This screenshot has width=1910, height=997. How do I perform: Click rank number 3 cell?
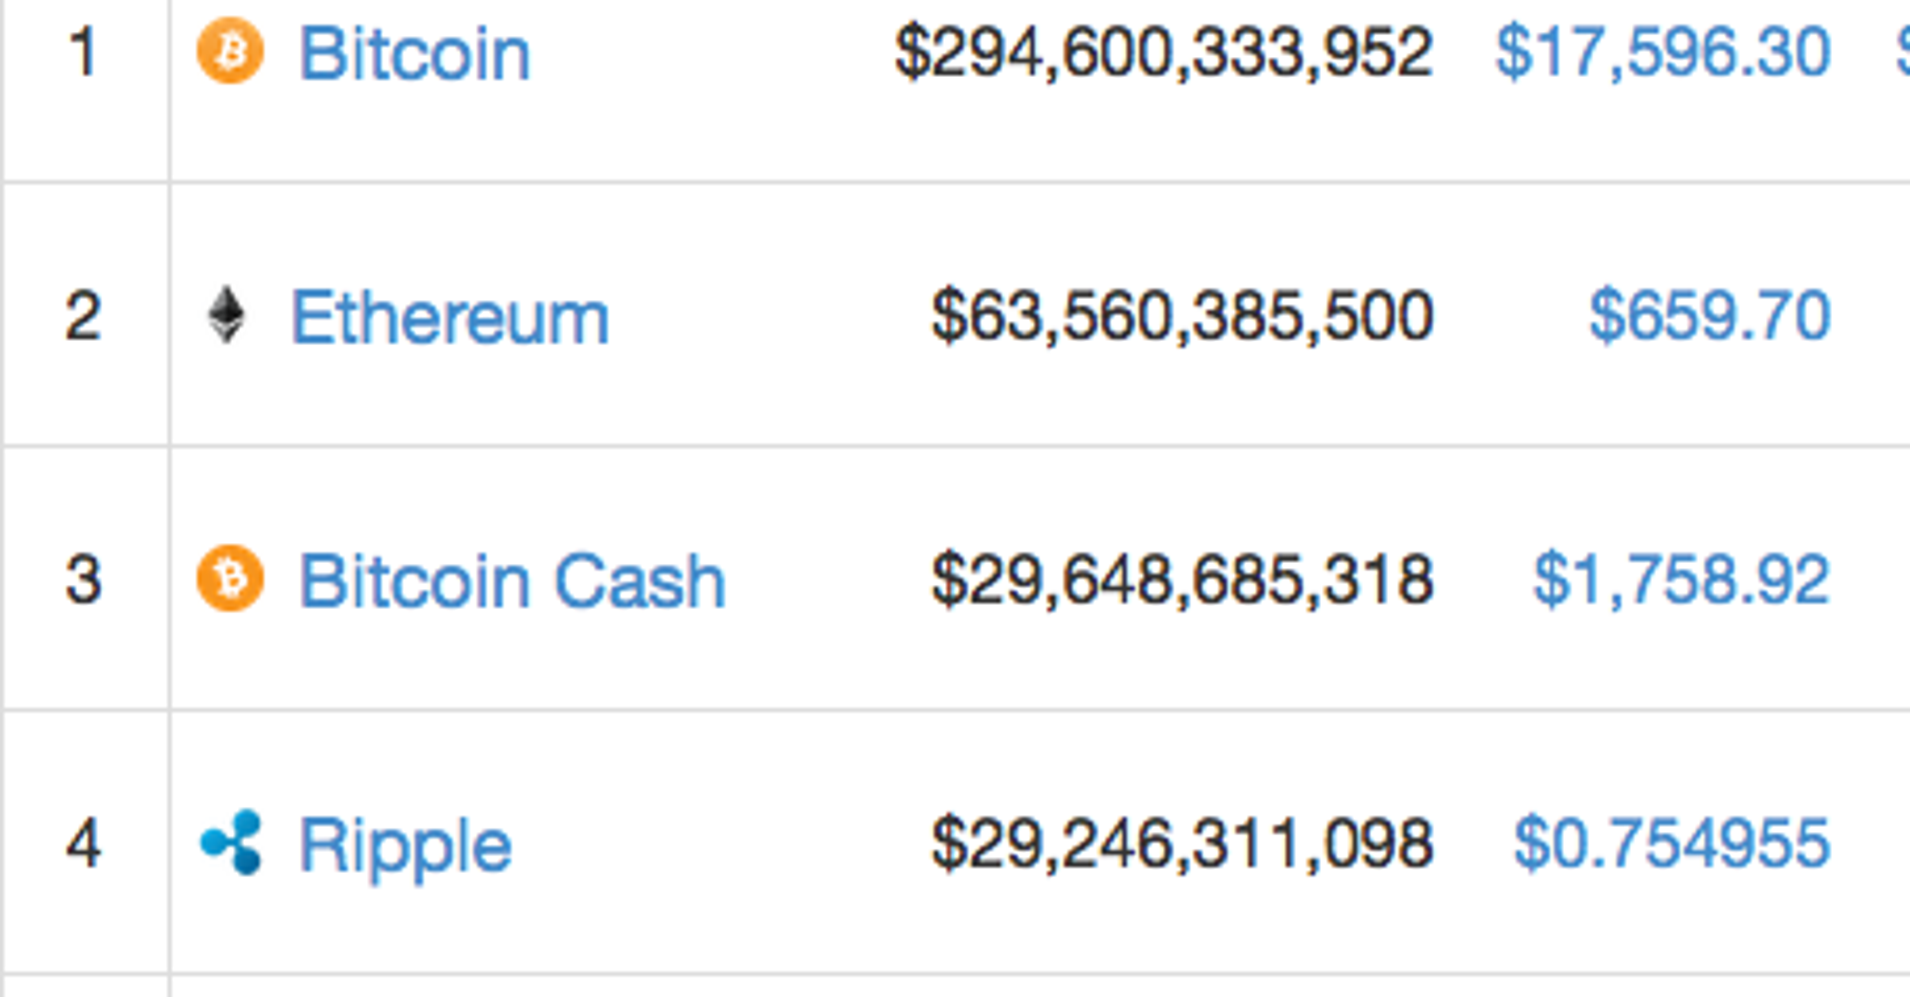[x=84, y=580]
